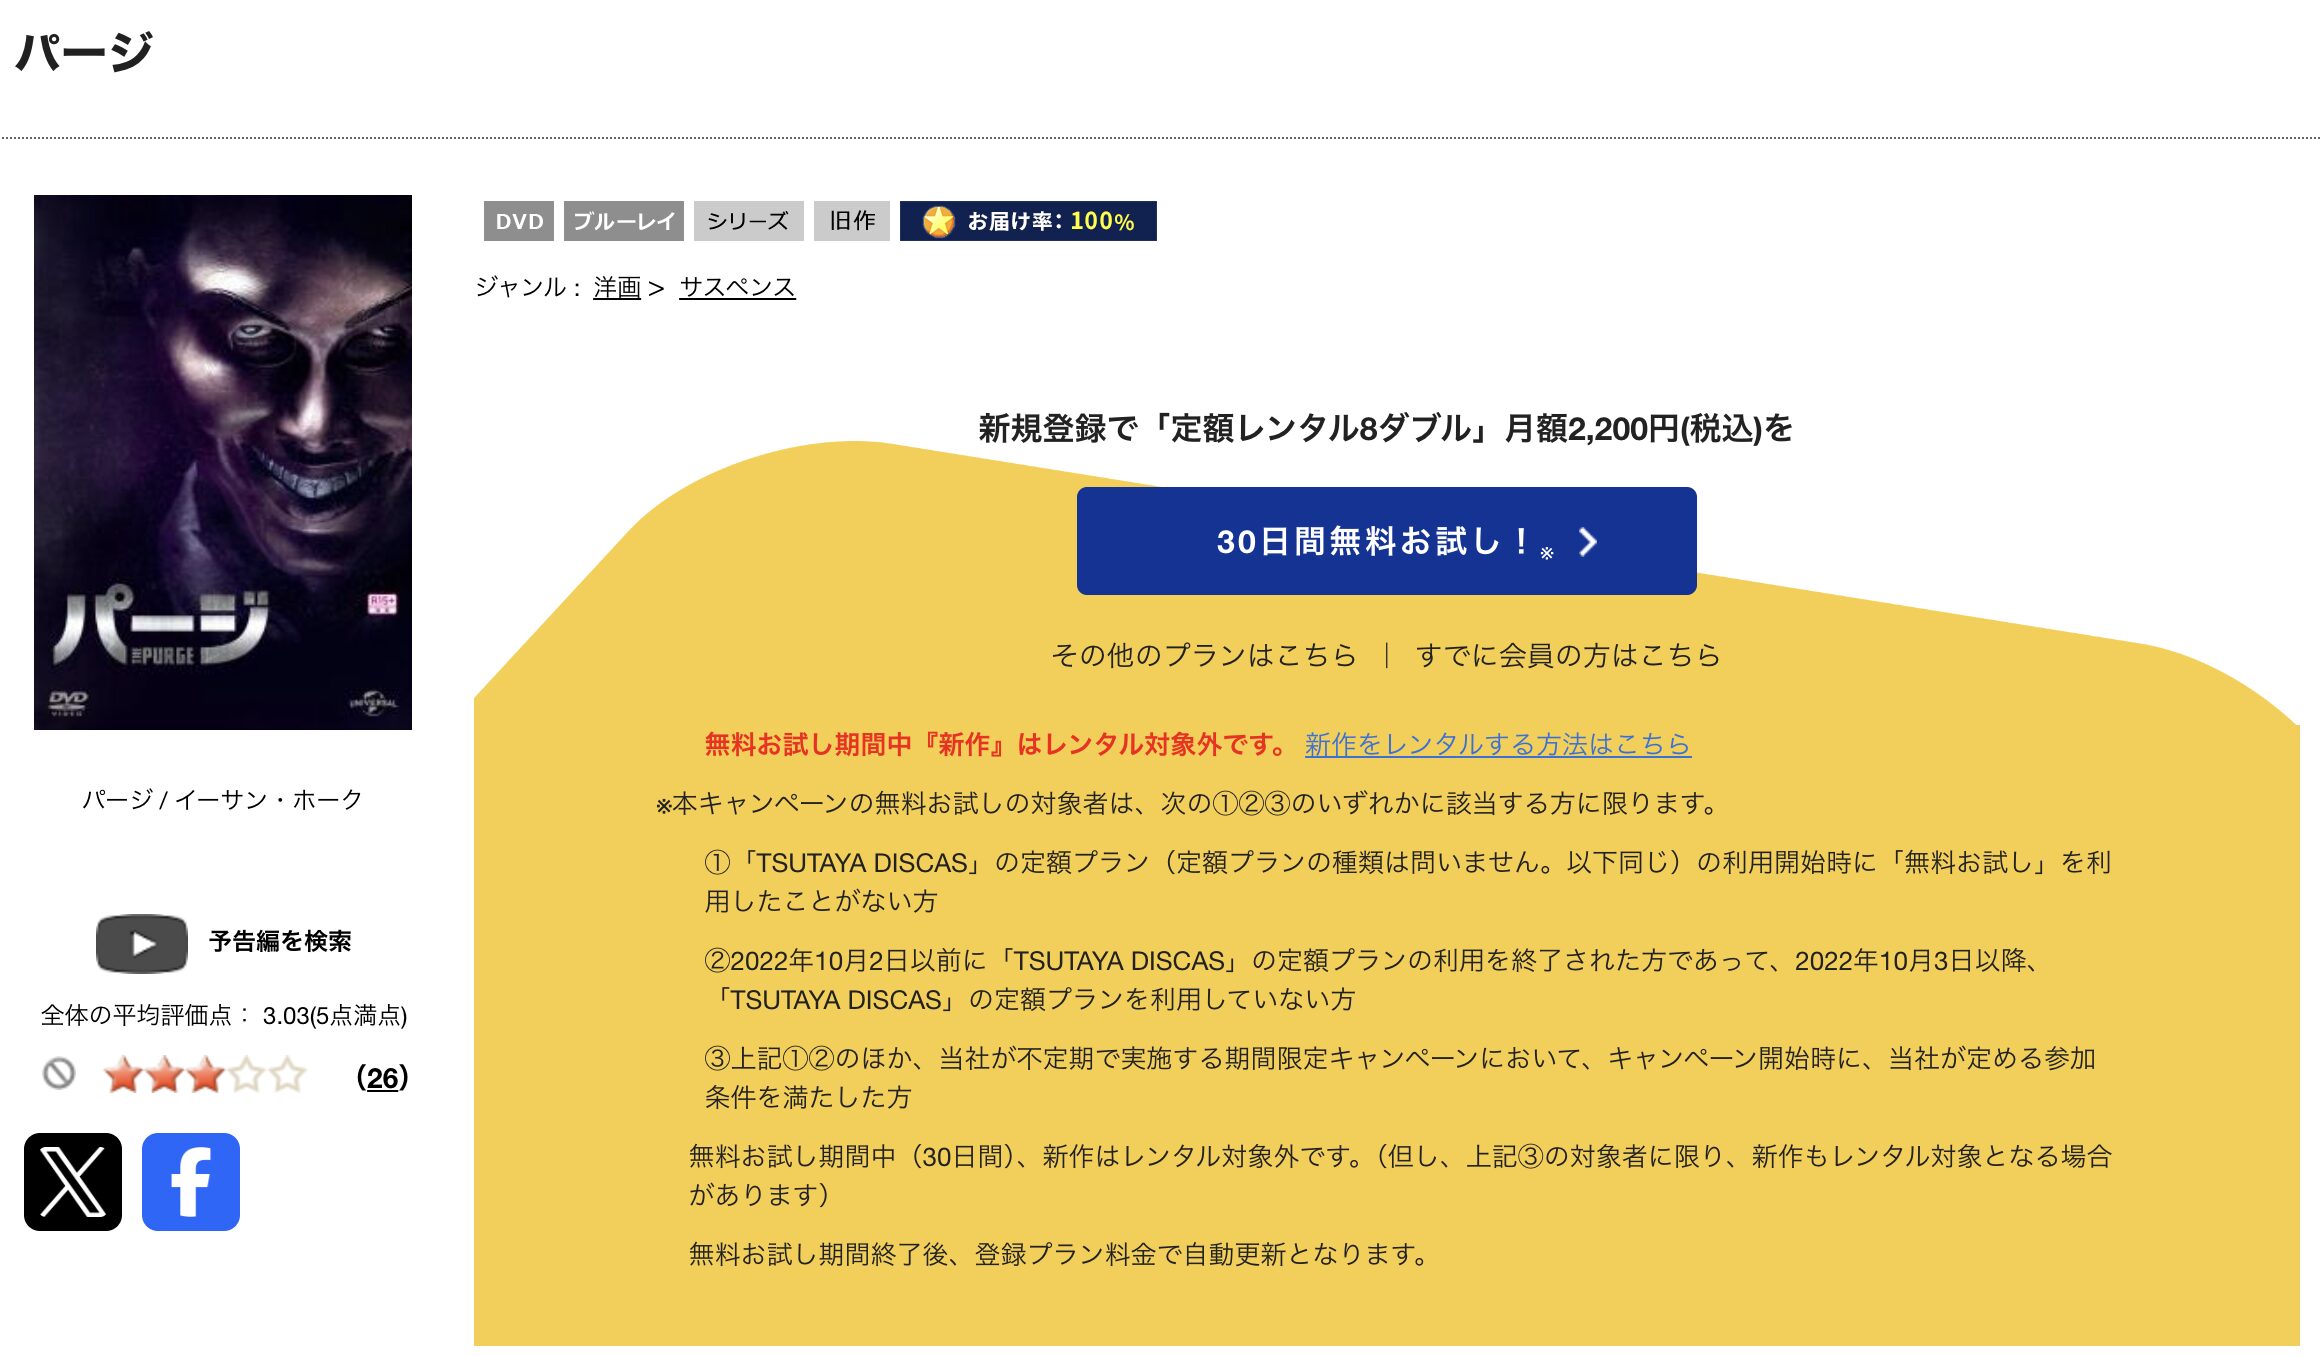2320x1356 pixels.
Task: Share on Facebook icon
Action: tap(191, 1182)
